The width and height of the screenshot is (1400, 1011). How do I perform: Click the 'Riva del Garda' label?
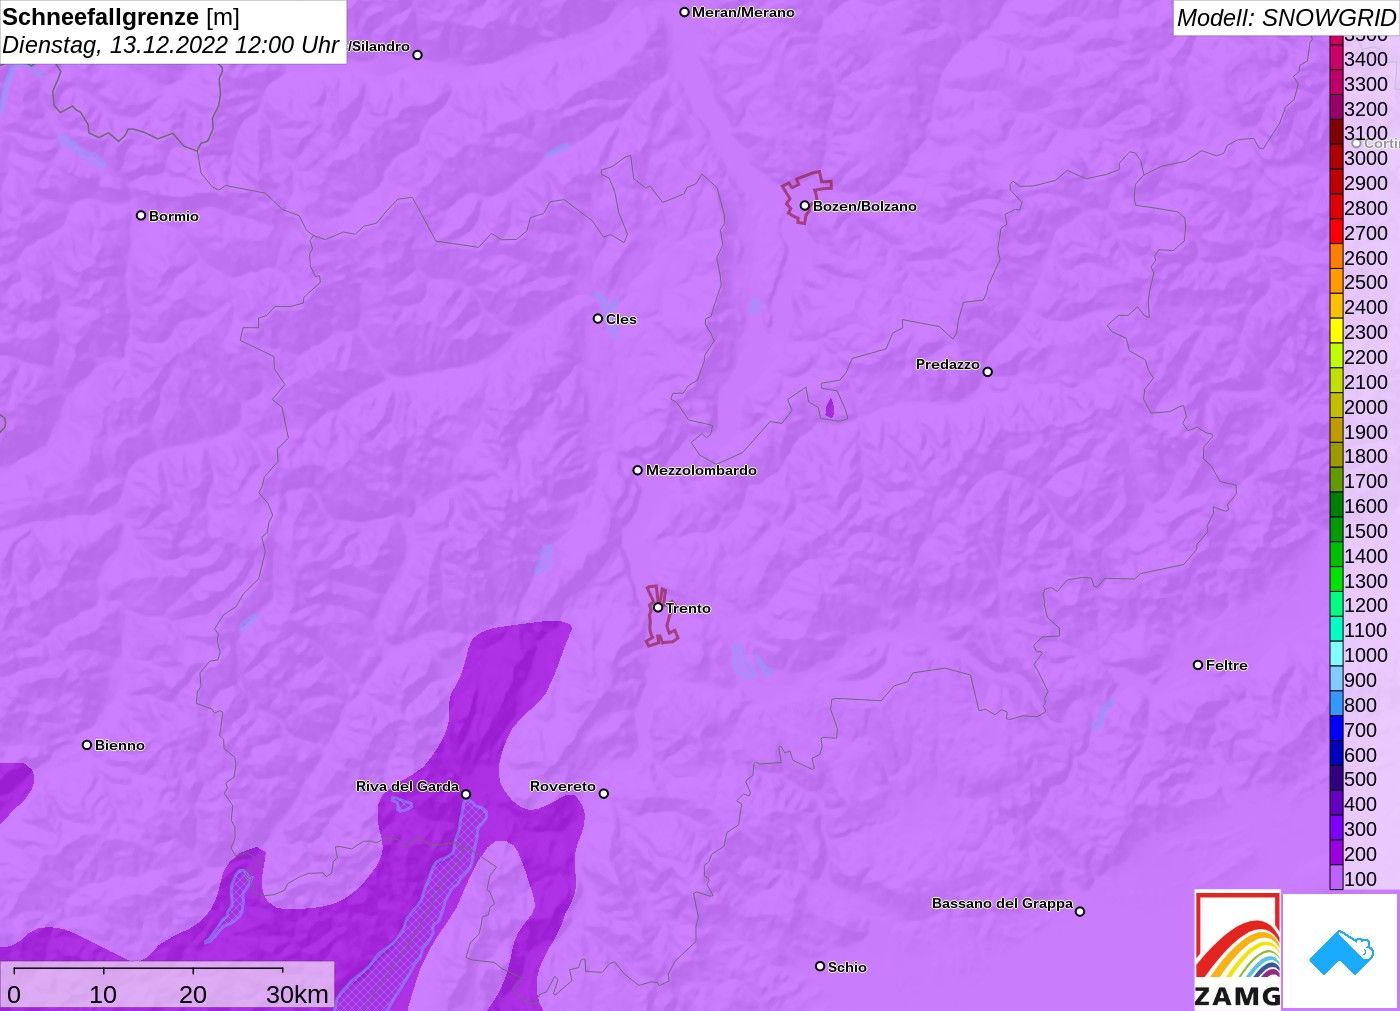click(407, 786)
